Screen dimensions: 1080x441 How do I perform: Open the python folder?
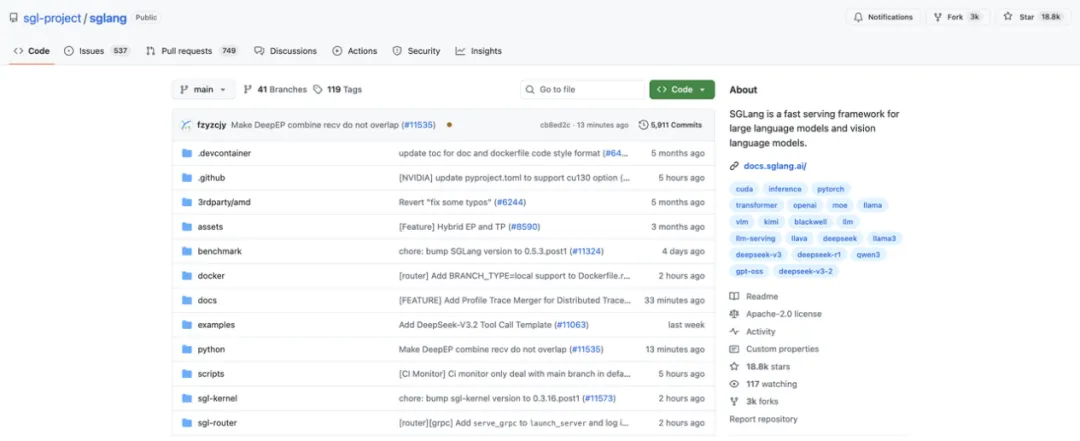click(211, 349)
